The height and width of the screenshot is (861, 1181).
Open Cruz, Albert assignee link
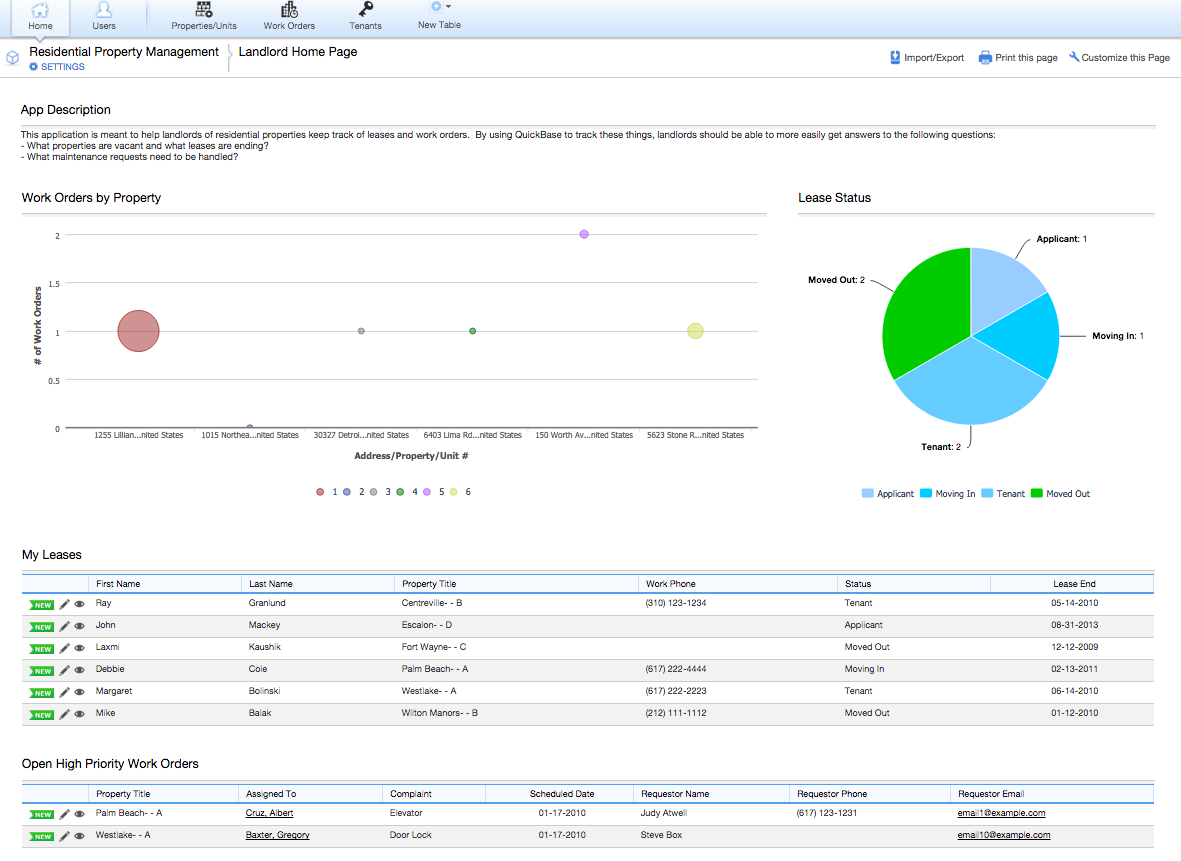click(269, 814)
